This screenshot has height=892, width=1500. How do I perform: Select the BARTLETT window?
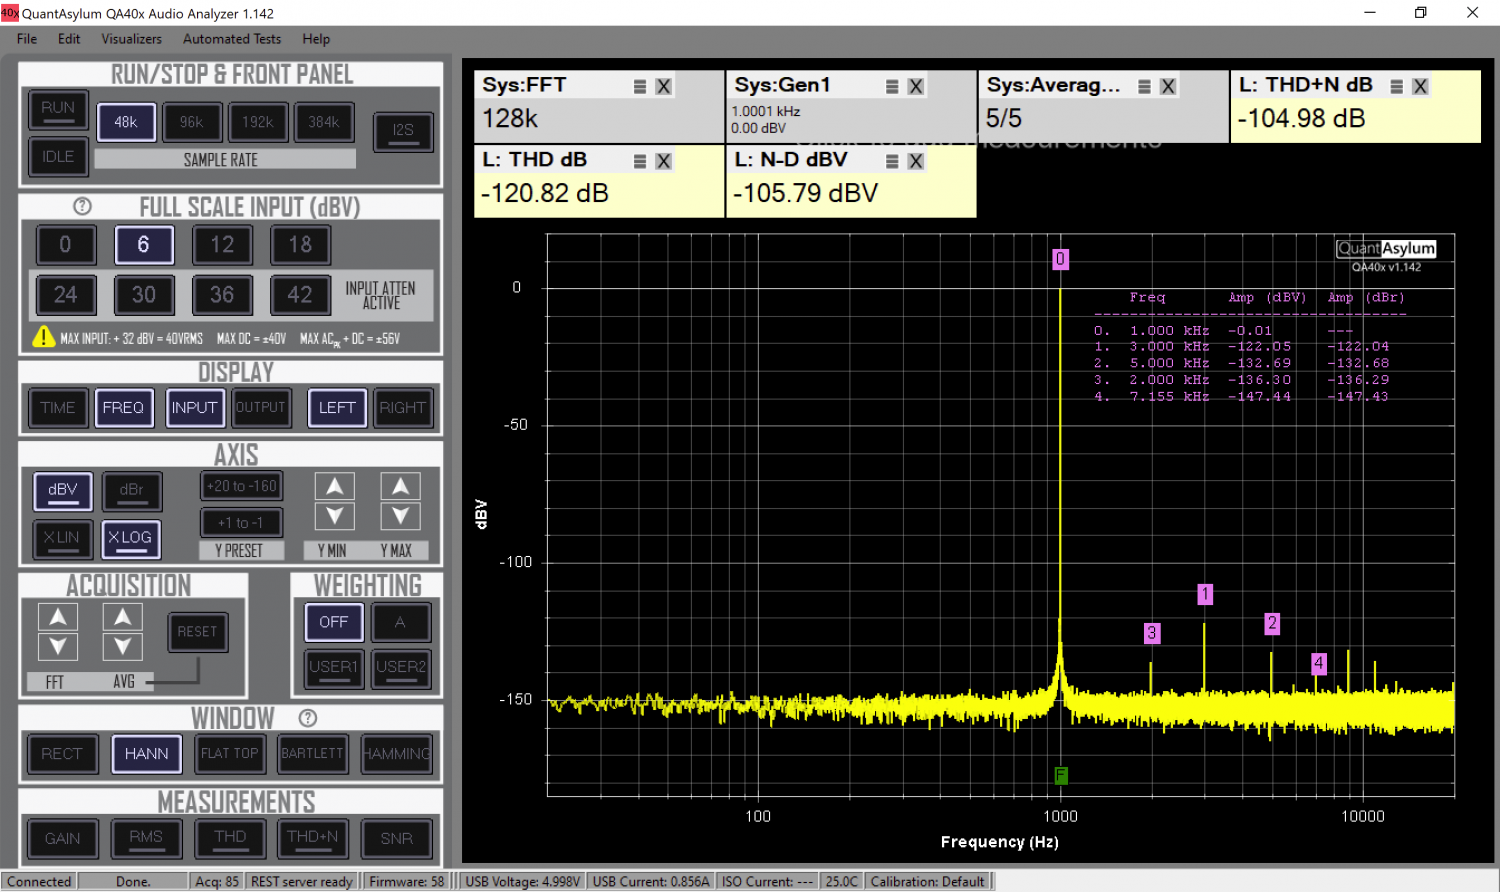pyautogui.click(x=312, y=754)
